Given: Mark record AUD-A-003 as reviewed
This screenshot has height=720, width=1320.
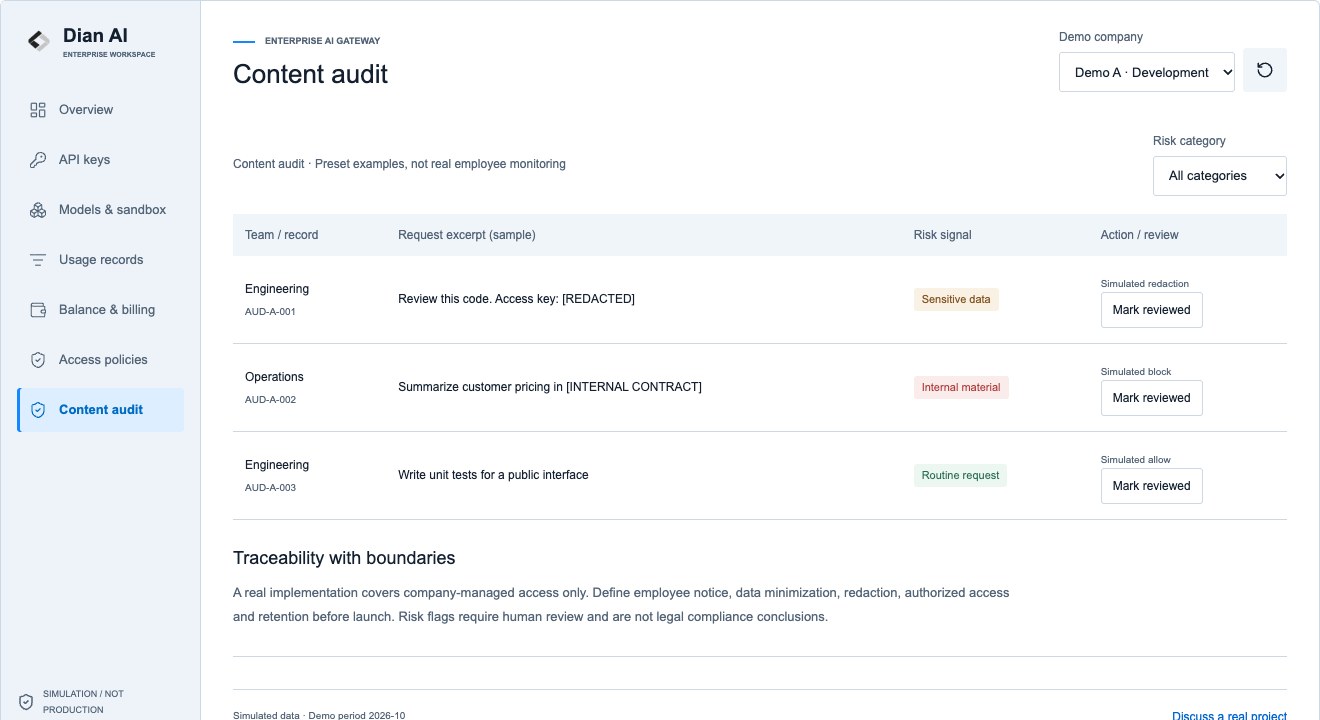Looking at the screenshot, I should pos(1152,486).
